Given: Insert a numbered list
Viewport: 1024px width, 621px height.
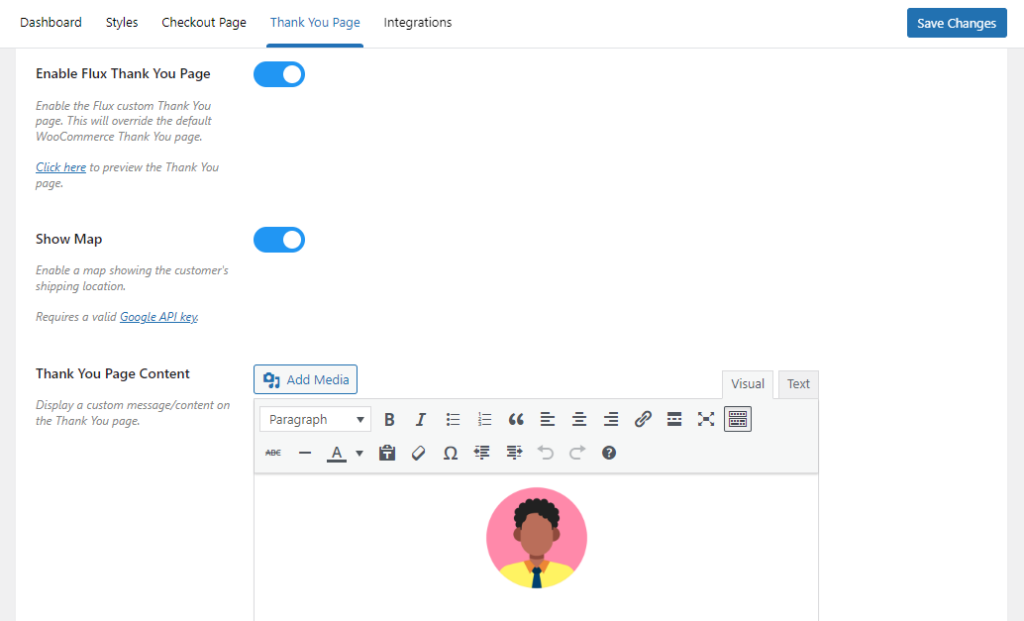Looking at the screenshot, I should [484, 419].
